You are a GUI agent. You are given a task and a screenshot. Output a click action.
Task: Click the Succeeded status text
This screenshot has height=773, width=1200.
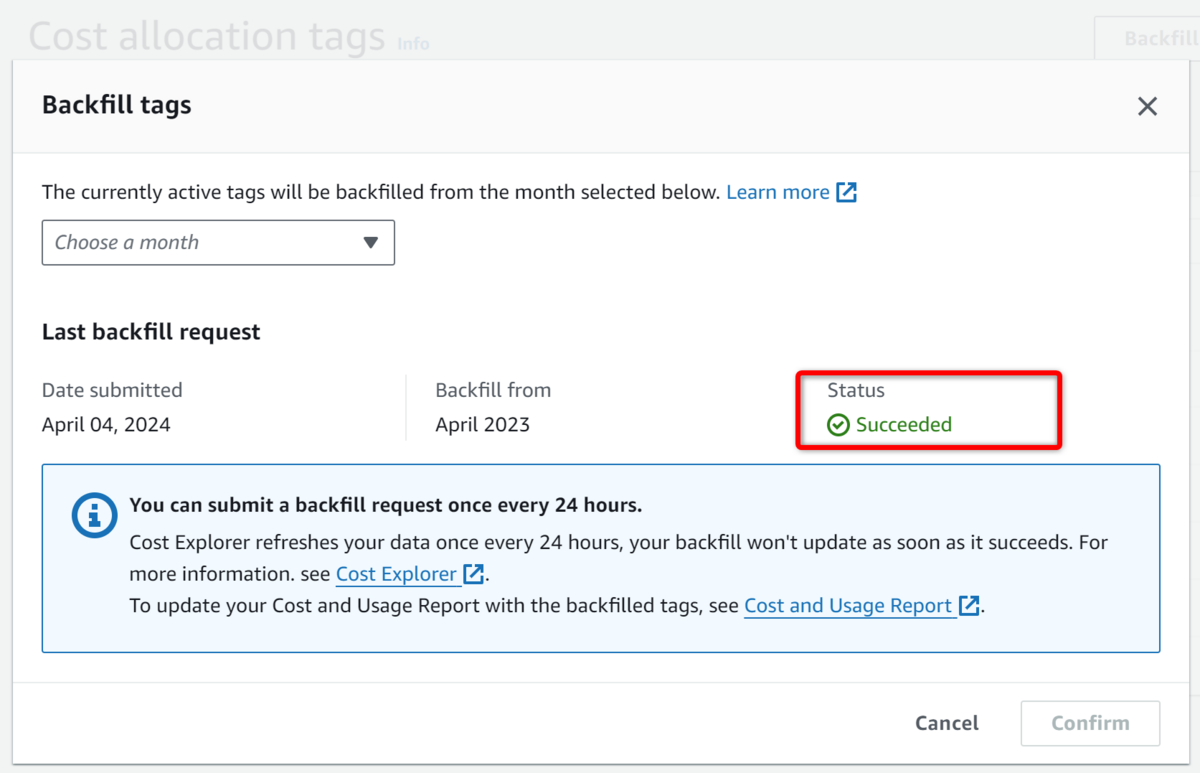(904, 425)
